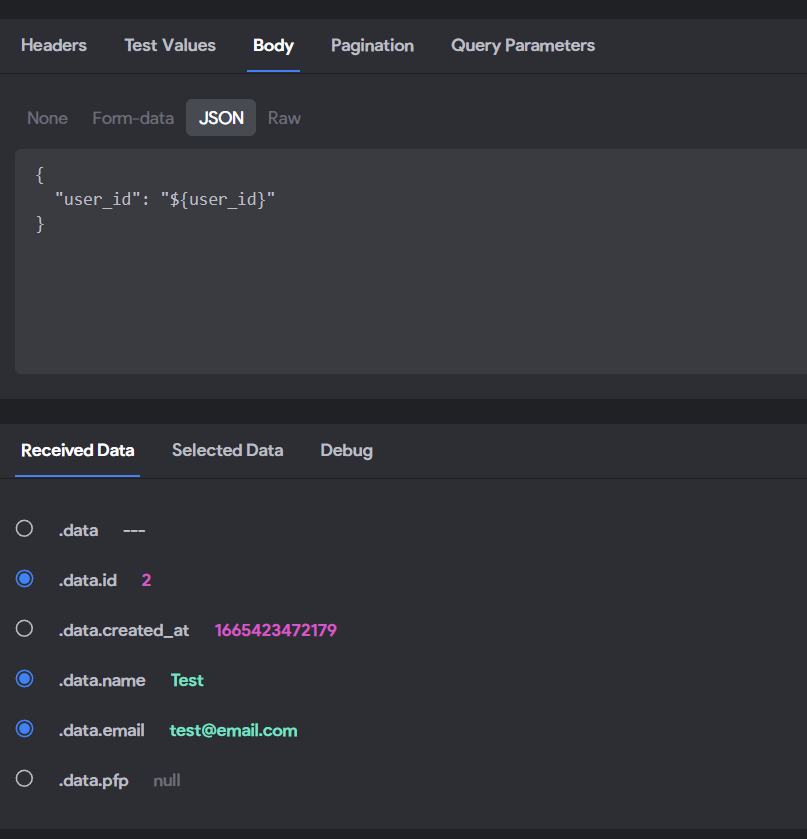This screenshot has width=807, height=839.
Task: Open the Headers tab
Action: pyautogui.click(x=54, y=45)
